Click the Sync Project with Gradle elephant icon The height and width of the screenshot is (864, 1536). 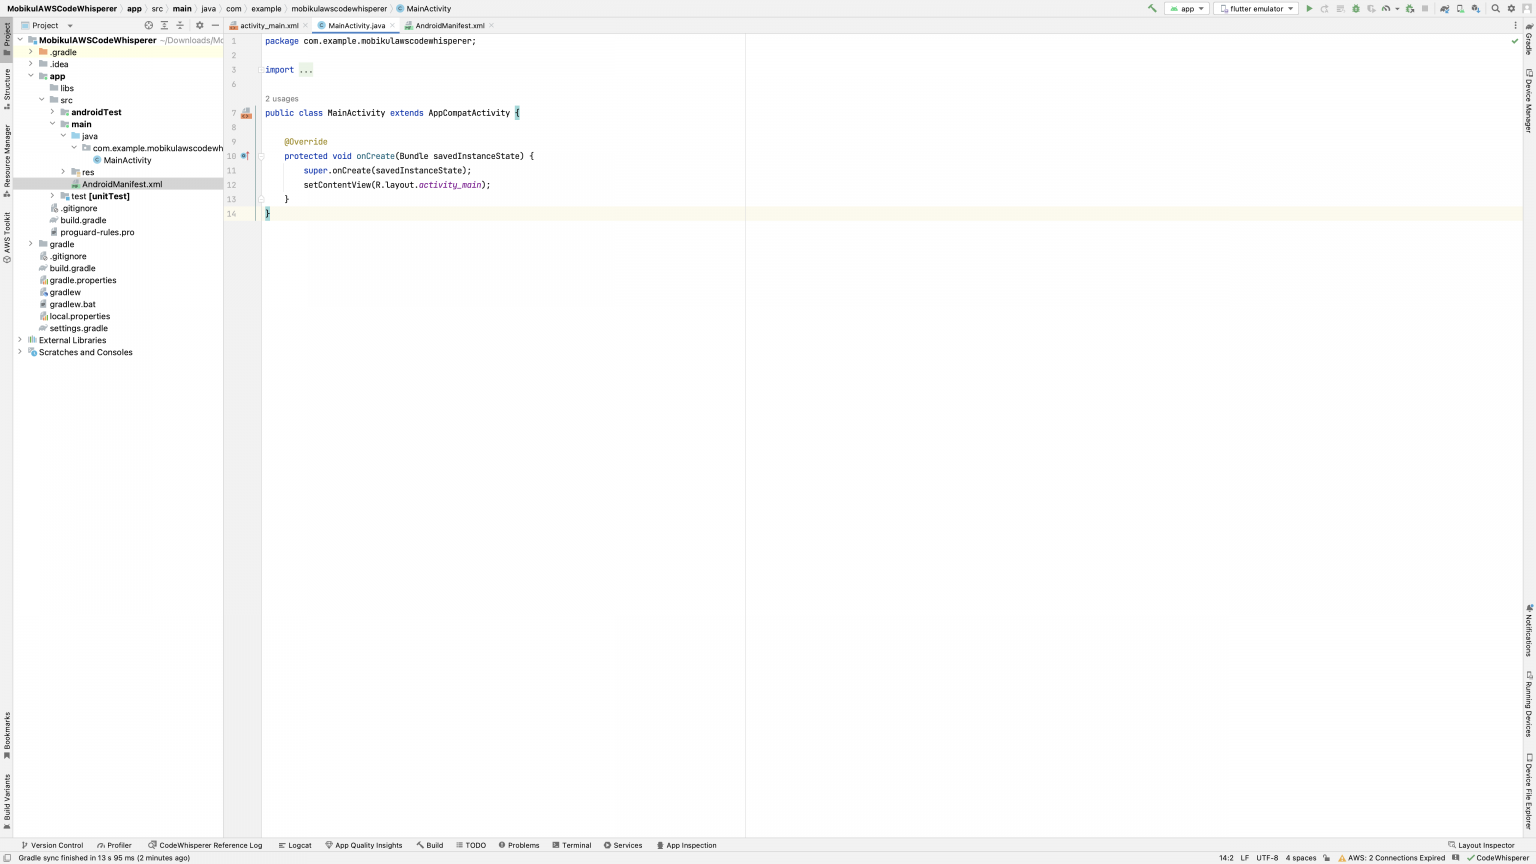coord(1444,9)
